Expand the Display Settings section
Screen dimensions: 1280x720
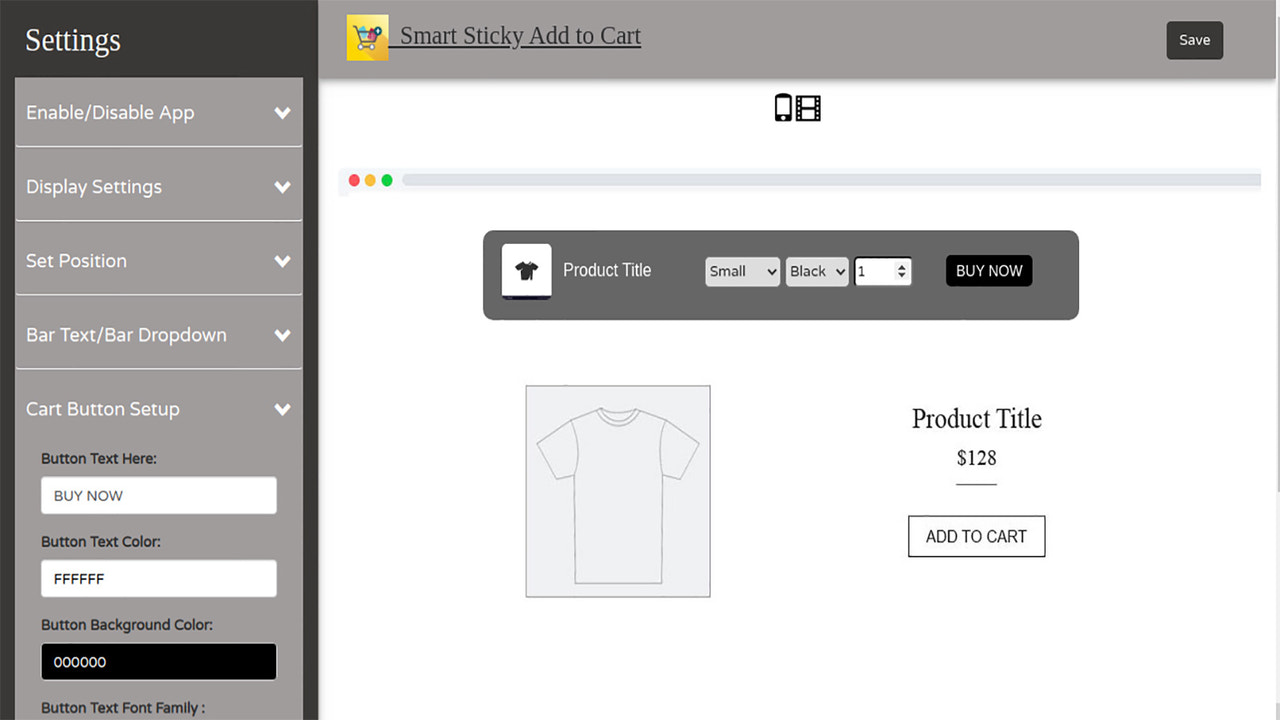[x=158, y=186]
